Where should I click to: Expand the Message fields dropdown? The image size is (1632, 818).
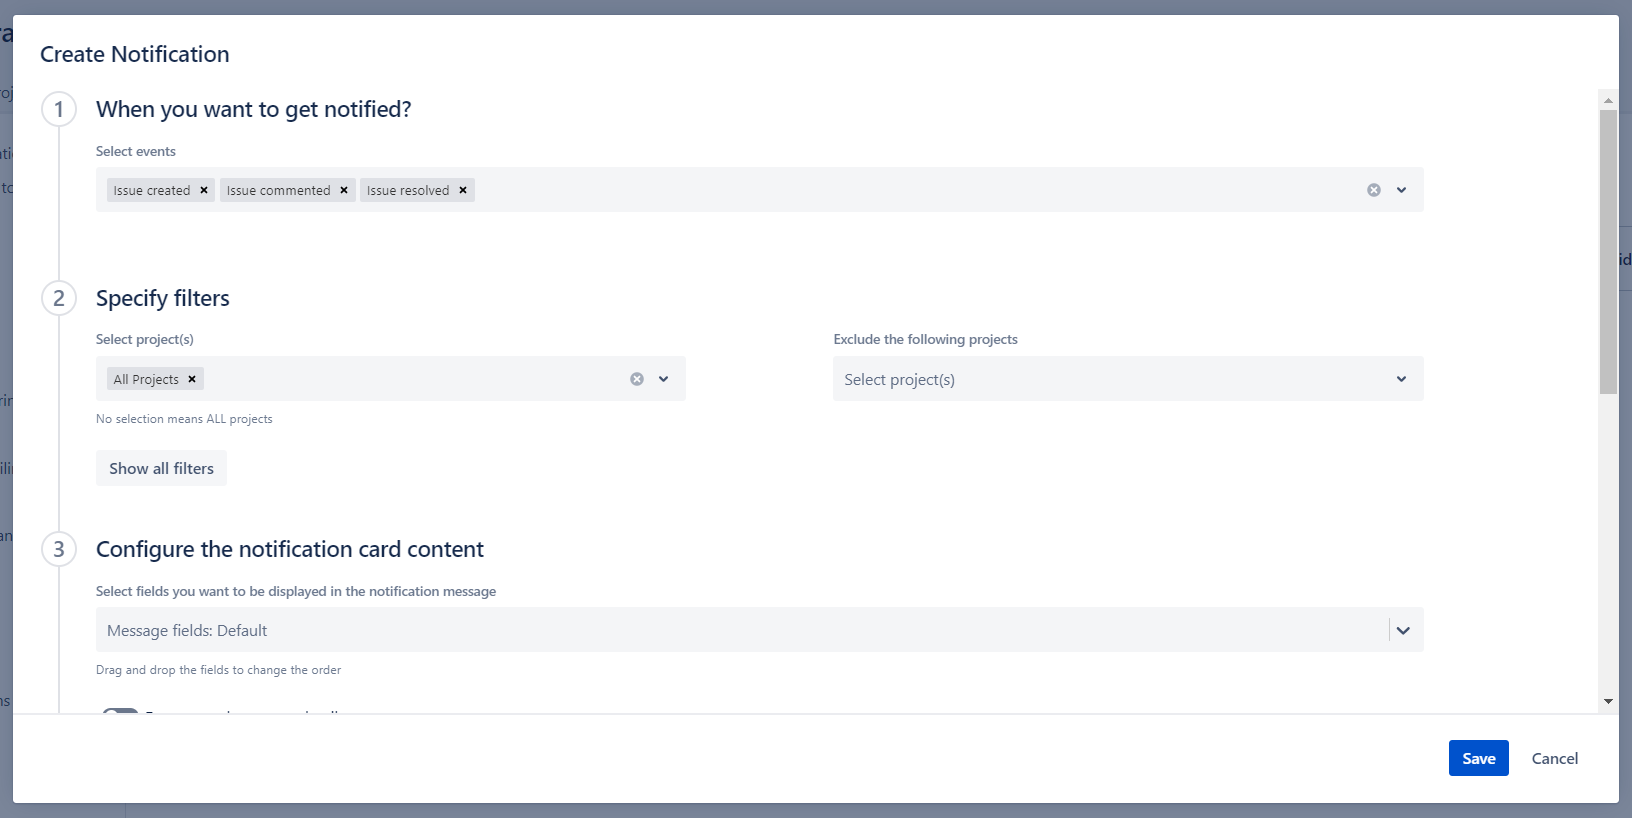[x=1403, y=630]
